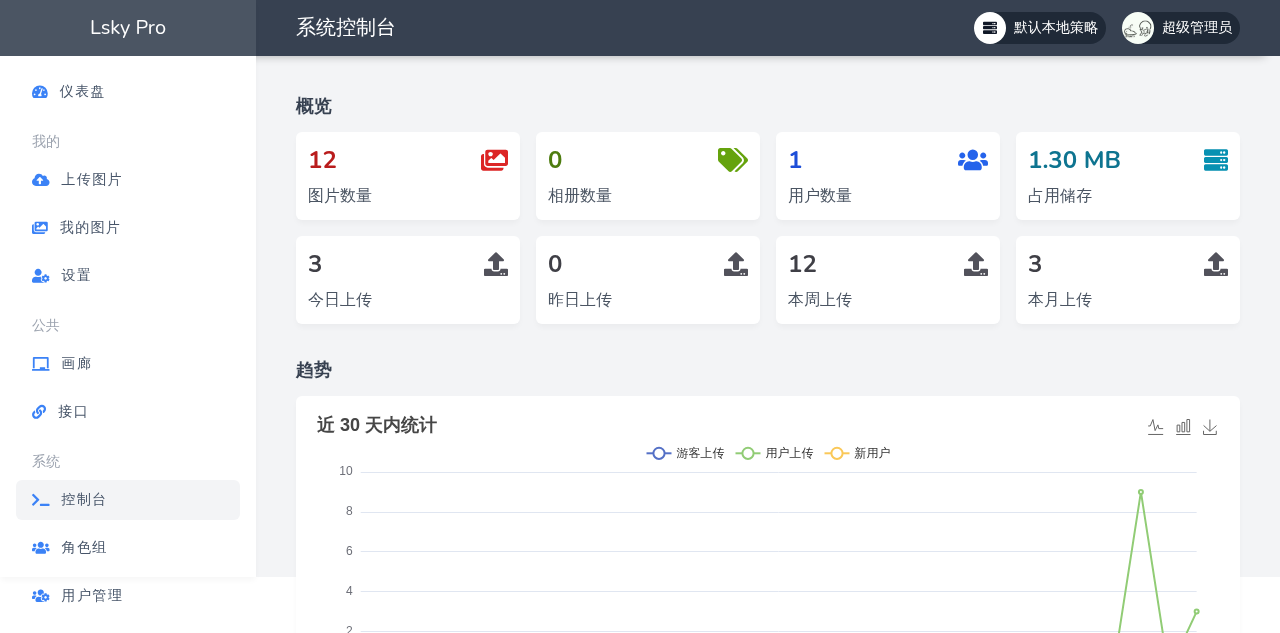The height and width of the screenshot is (633, 1280).
Task: Select 控制台 in the sidebar
Action: pyautogui.click(x=128, y=500)
